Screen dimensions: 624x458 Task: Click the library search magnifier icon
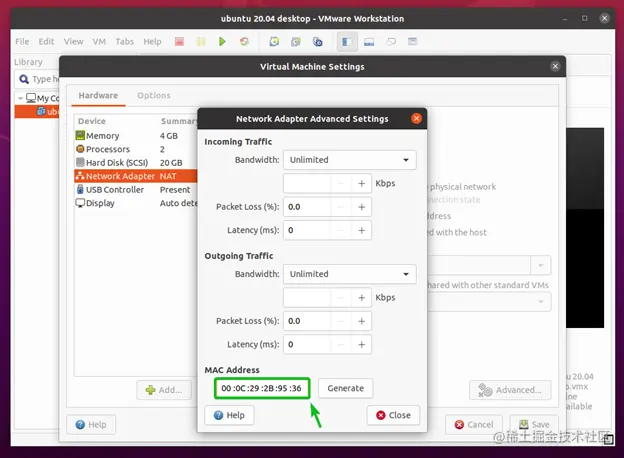coord(24,79)
